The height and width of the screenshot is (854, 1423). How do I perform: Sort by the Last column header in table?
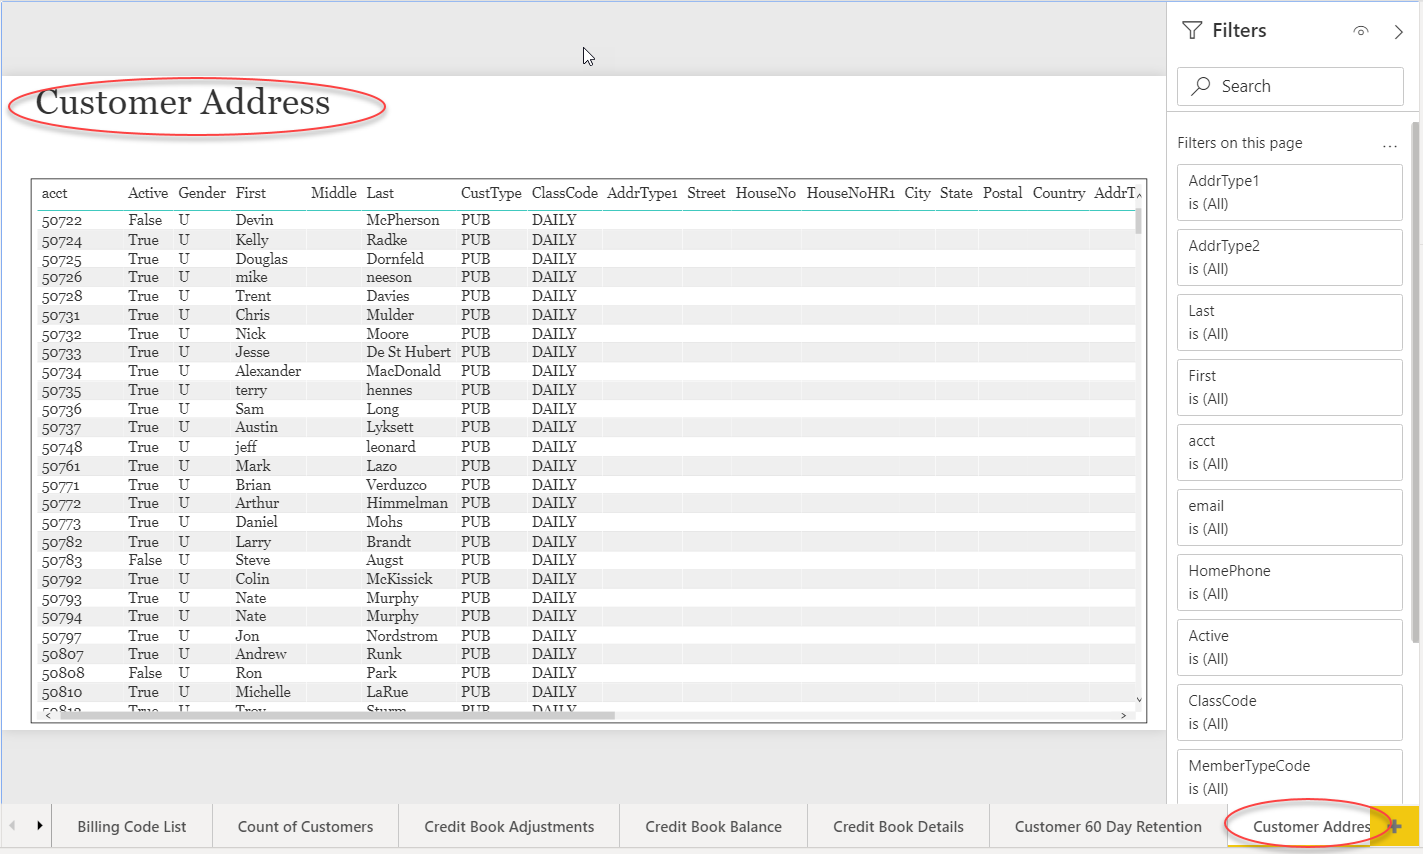click(x=380, y=193)
